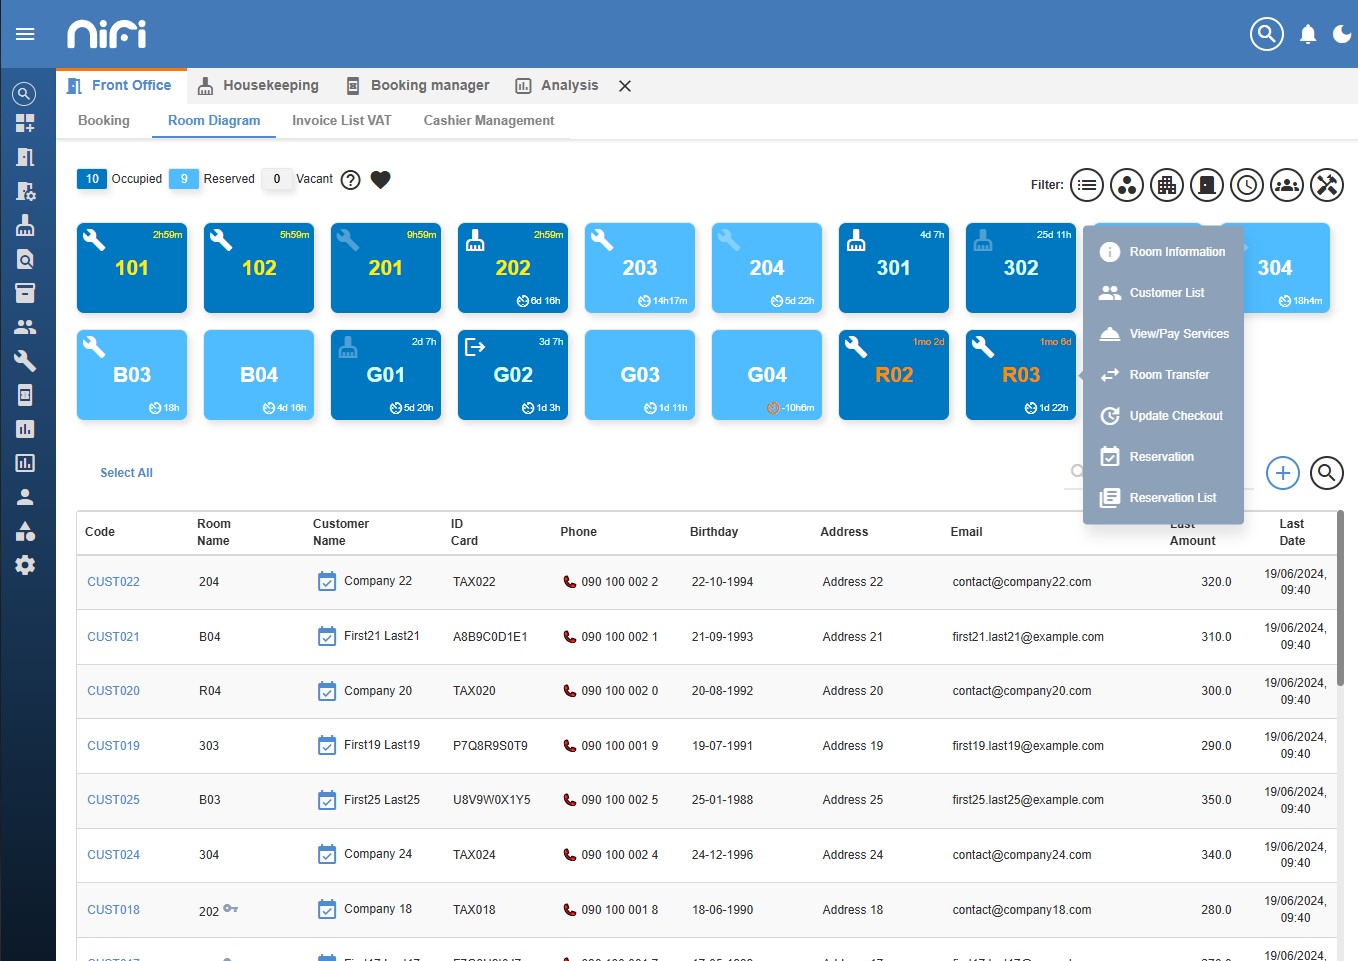Close the tab bar with X
The height and width of the screenshot is (961, 1358).
click(625, 86)
